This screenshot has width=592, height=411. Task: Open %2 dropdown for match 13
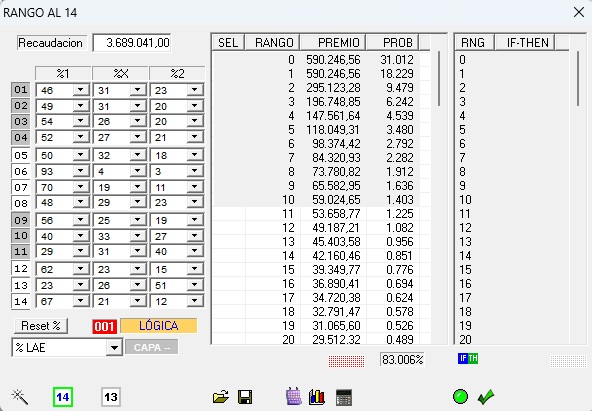pyautogui.click(x=194, y=285)
